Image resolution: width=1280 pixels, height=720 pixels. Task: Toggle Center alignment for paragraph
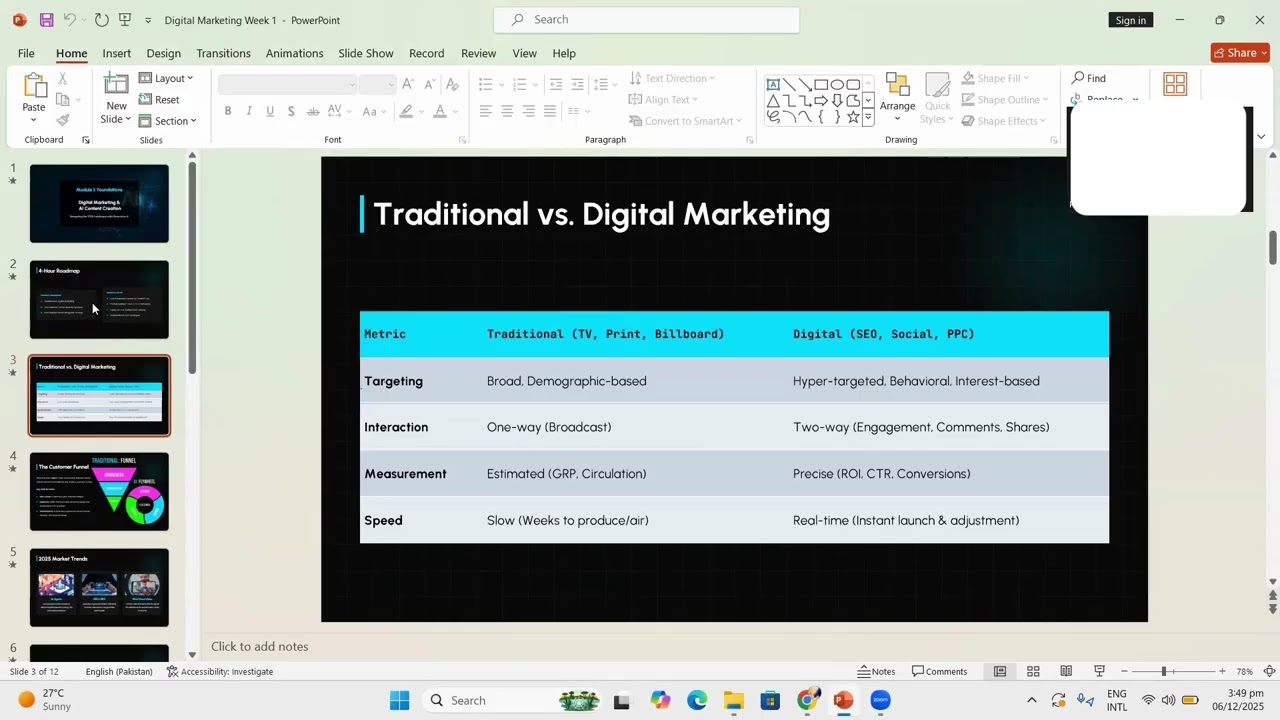pos(507,111)
